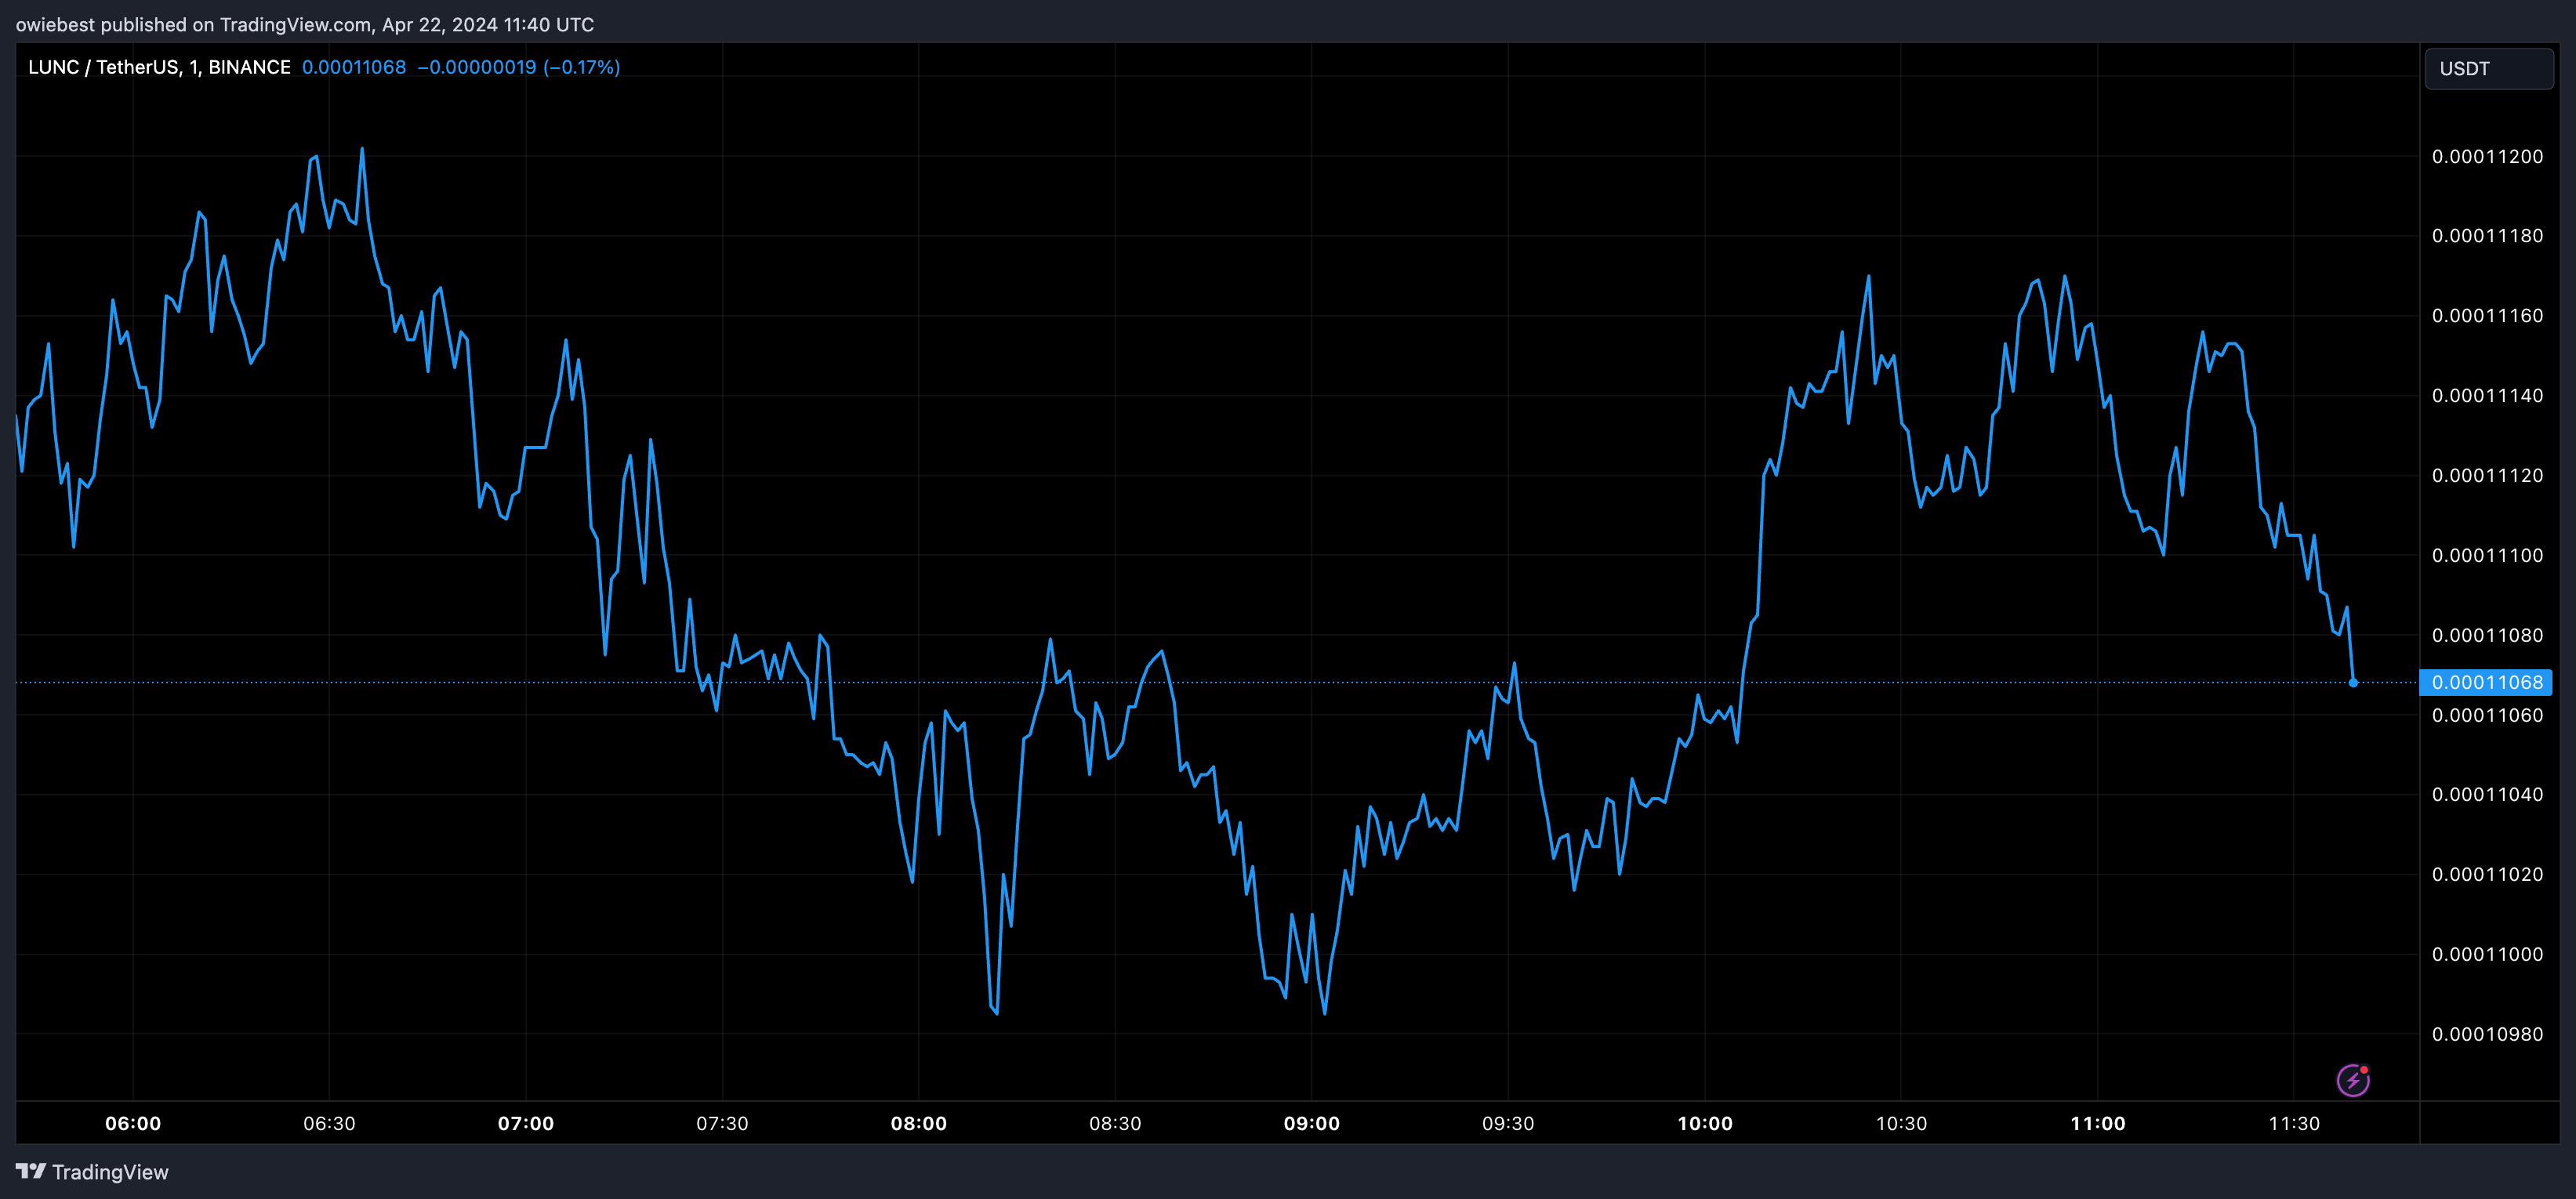
Task: Click the TradingView text at bottom left
Action: pyautogui.click(x=110, y=1172)
